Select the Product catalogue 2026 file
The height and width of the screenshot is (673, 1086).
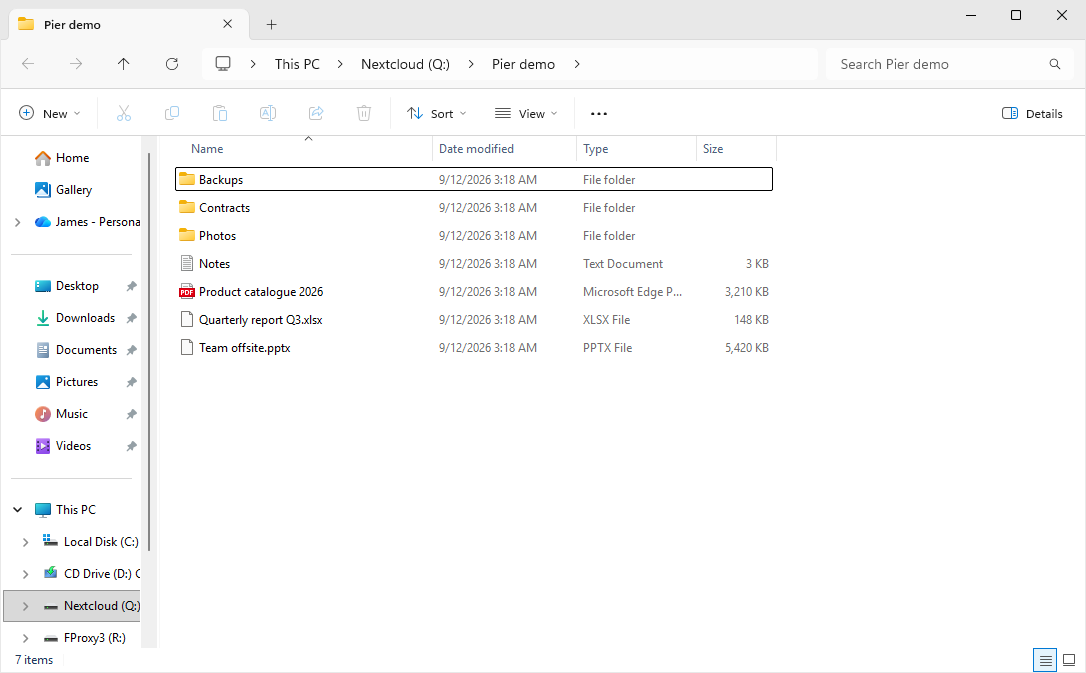(x=474, y=292)
